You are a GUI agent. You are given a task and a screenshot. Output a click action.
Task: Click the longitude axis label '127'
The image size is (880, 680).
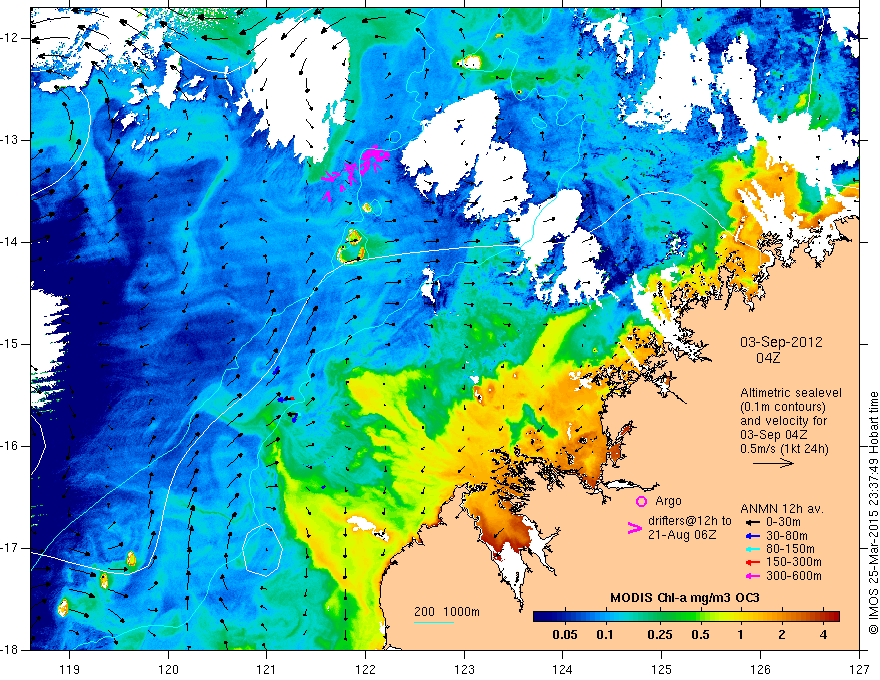coord(859,669)
